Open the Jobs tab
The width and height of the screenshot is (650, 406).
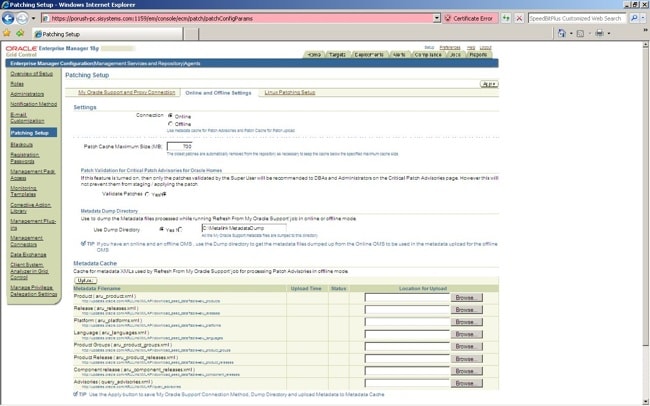tap(455, 55)
